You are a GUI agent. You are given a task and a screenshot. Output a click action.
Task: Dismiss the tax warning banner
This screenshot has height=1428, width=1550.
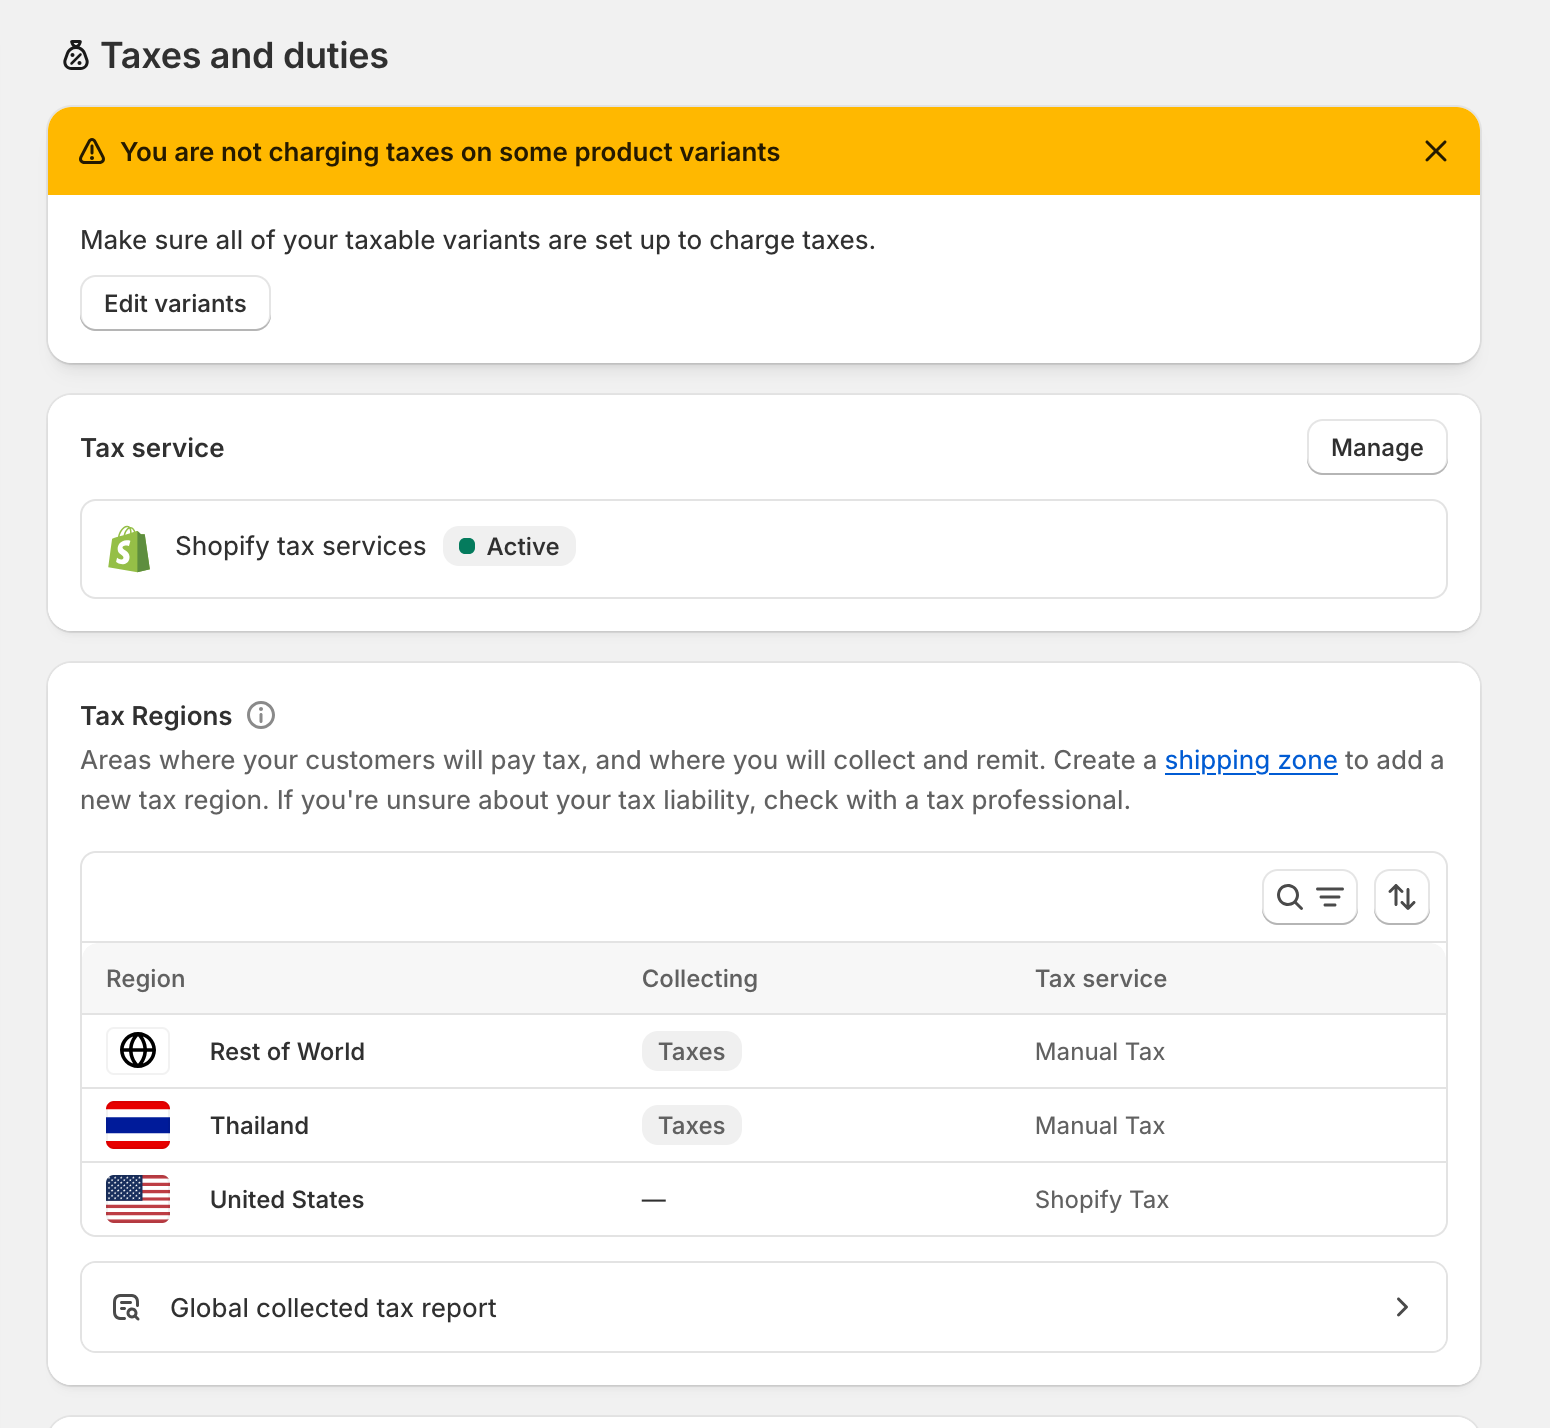(1435, 151)
